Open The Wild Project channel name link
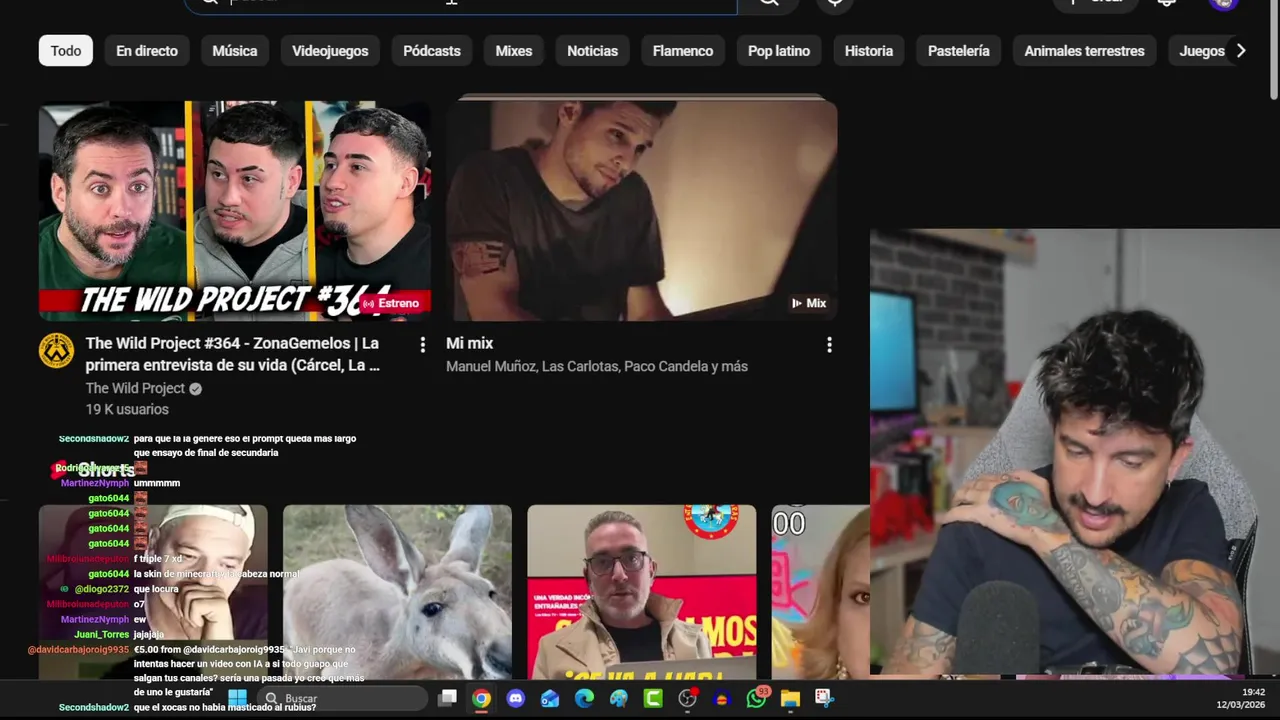This screenshot has height=720, width=1280. (x=135, y=388)
